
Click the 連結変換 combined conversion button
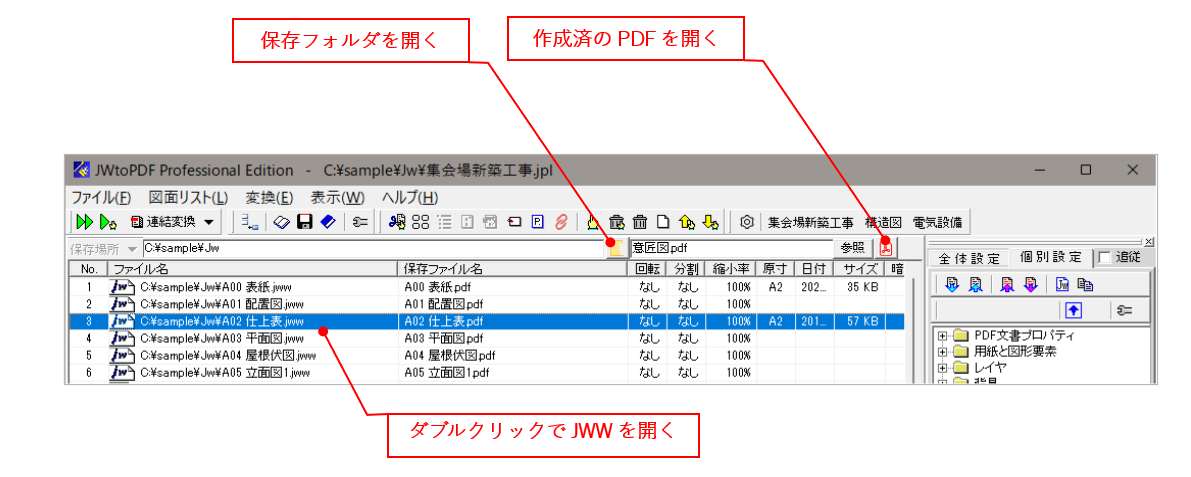coord(162,222)
